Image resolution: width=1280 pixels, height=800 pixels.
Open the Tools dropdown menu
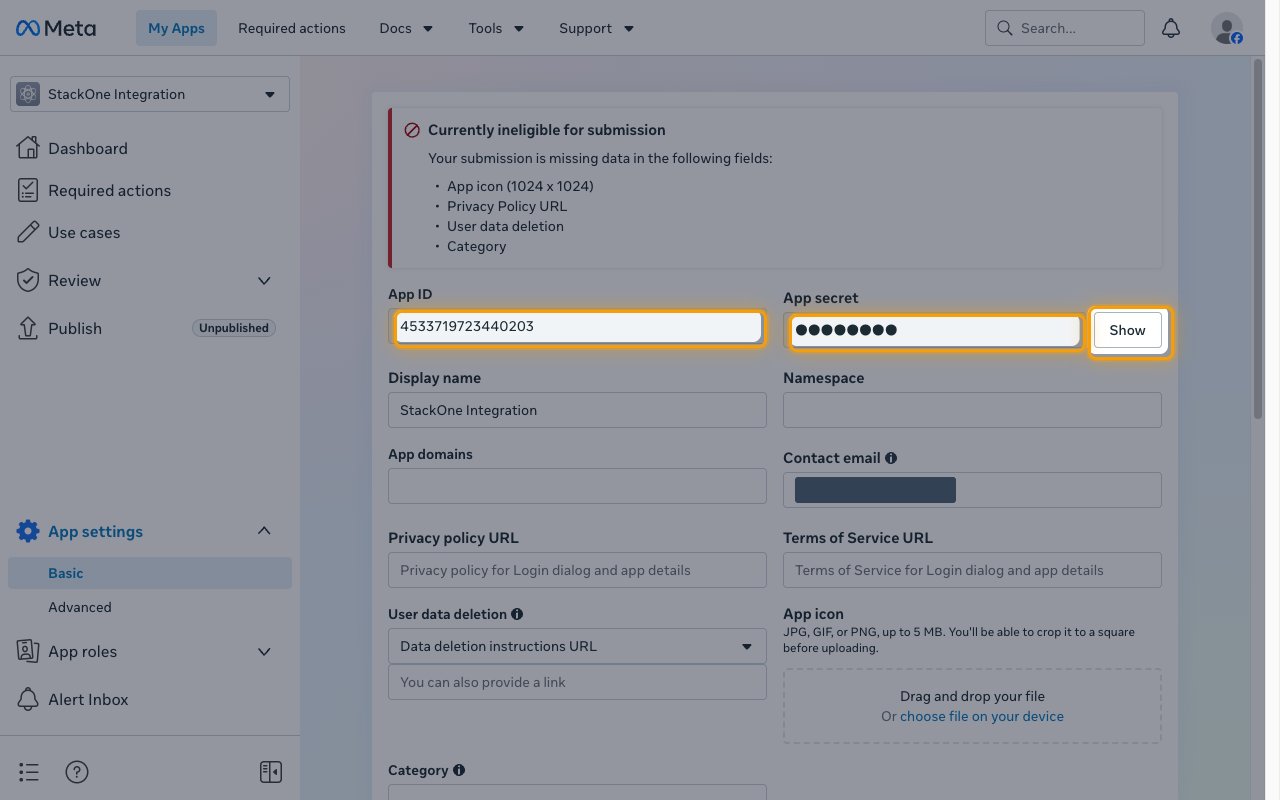496,28
